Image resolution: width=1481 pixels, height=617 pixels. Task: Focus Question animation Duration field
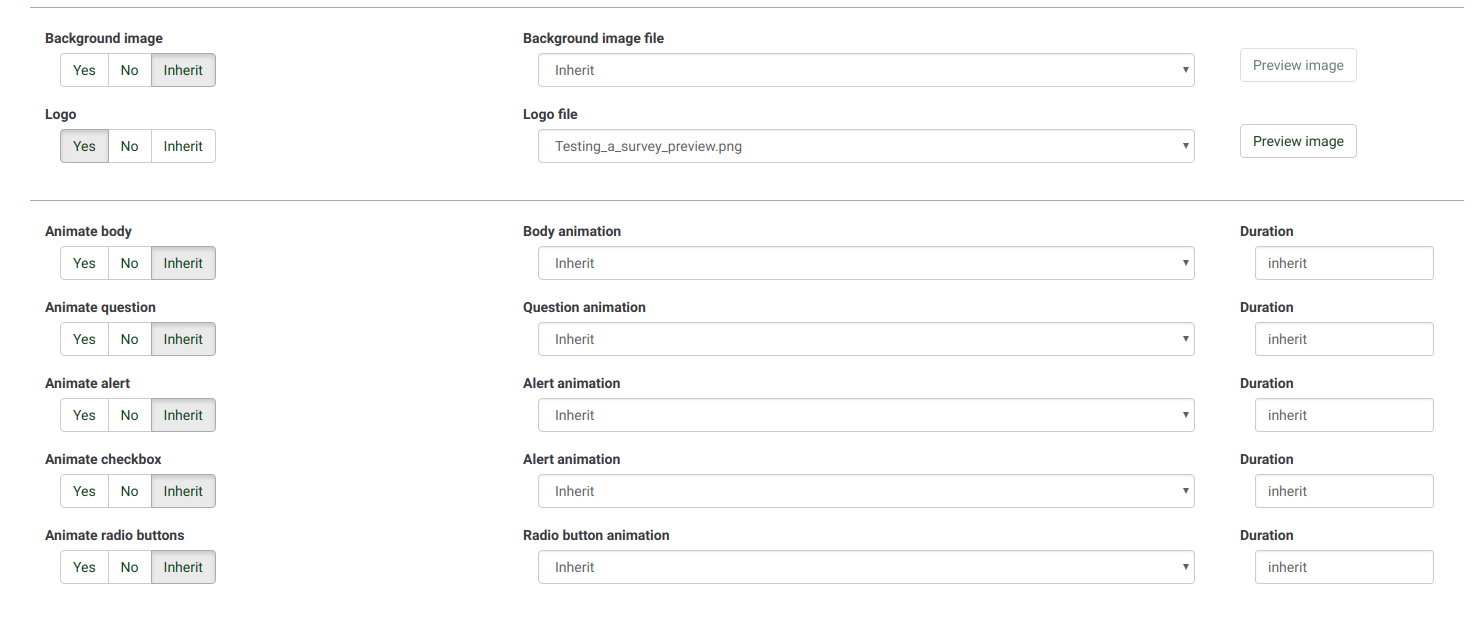pos(1344,339)
